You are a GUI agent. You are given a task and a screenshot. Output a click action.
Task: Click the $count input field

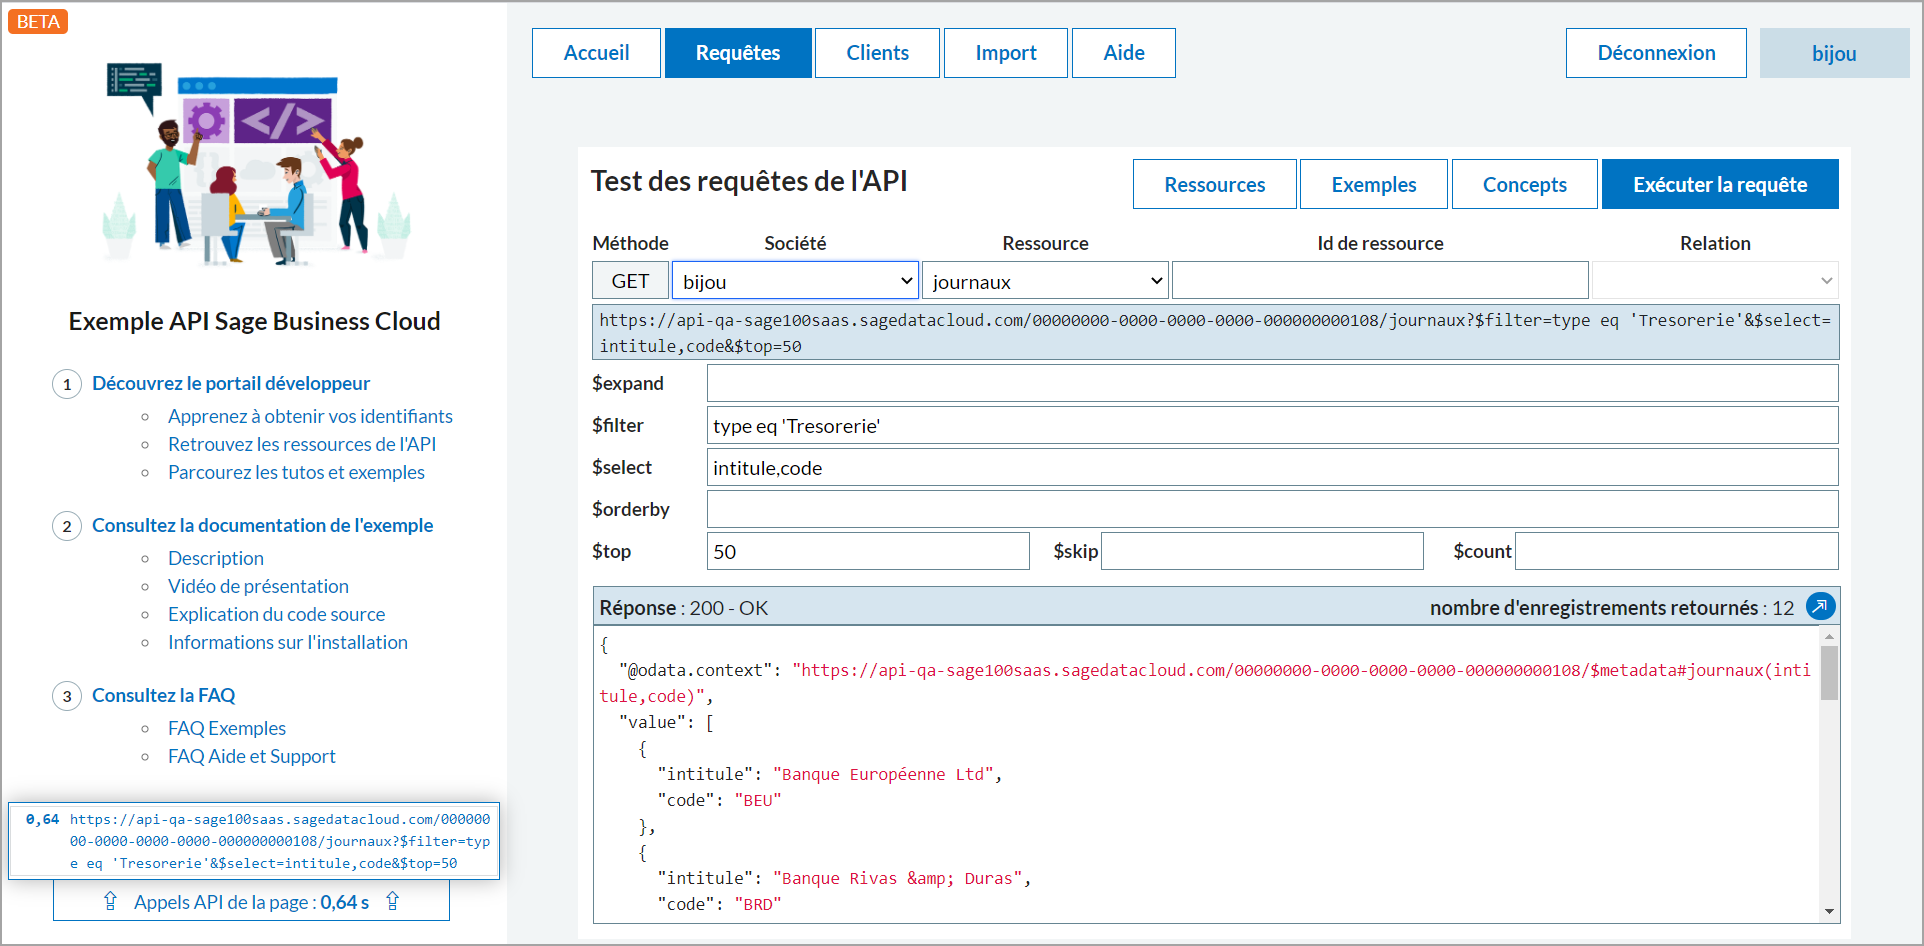pos(1676,551)
